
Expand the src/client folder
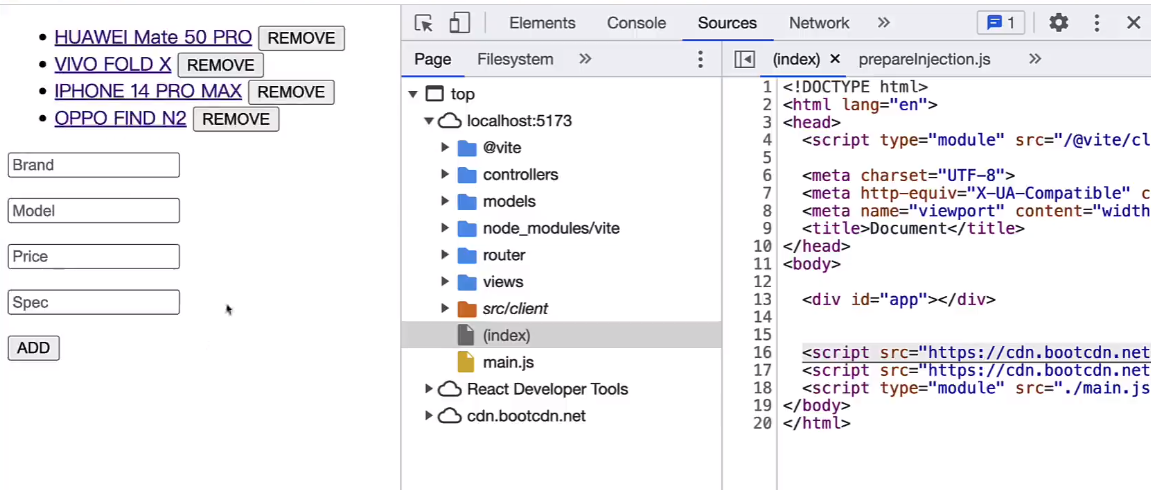click(445, 309)
